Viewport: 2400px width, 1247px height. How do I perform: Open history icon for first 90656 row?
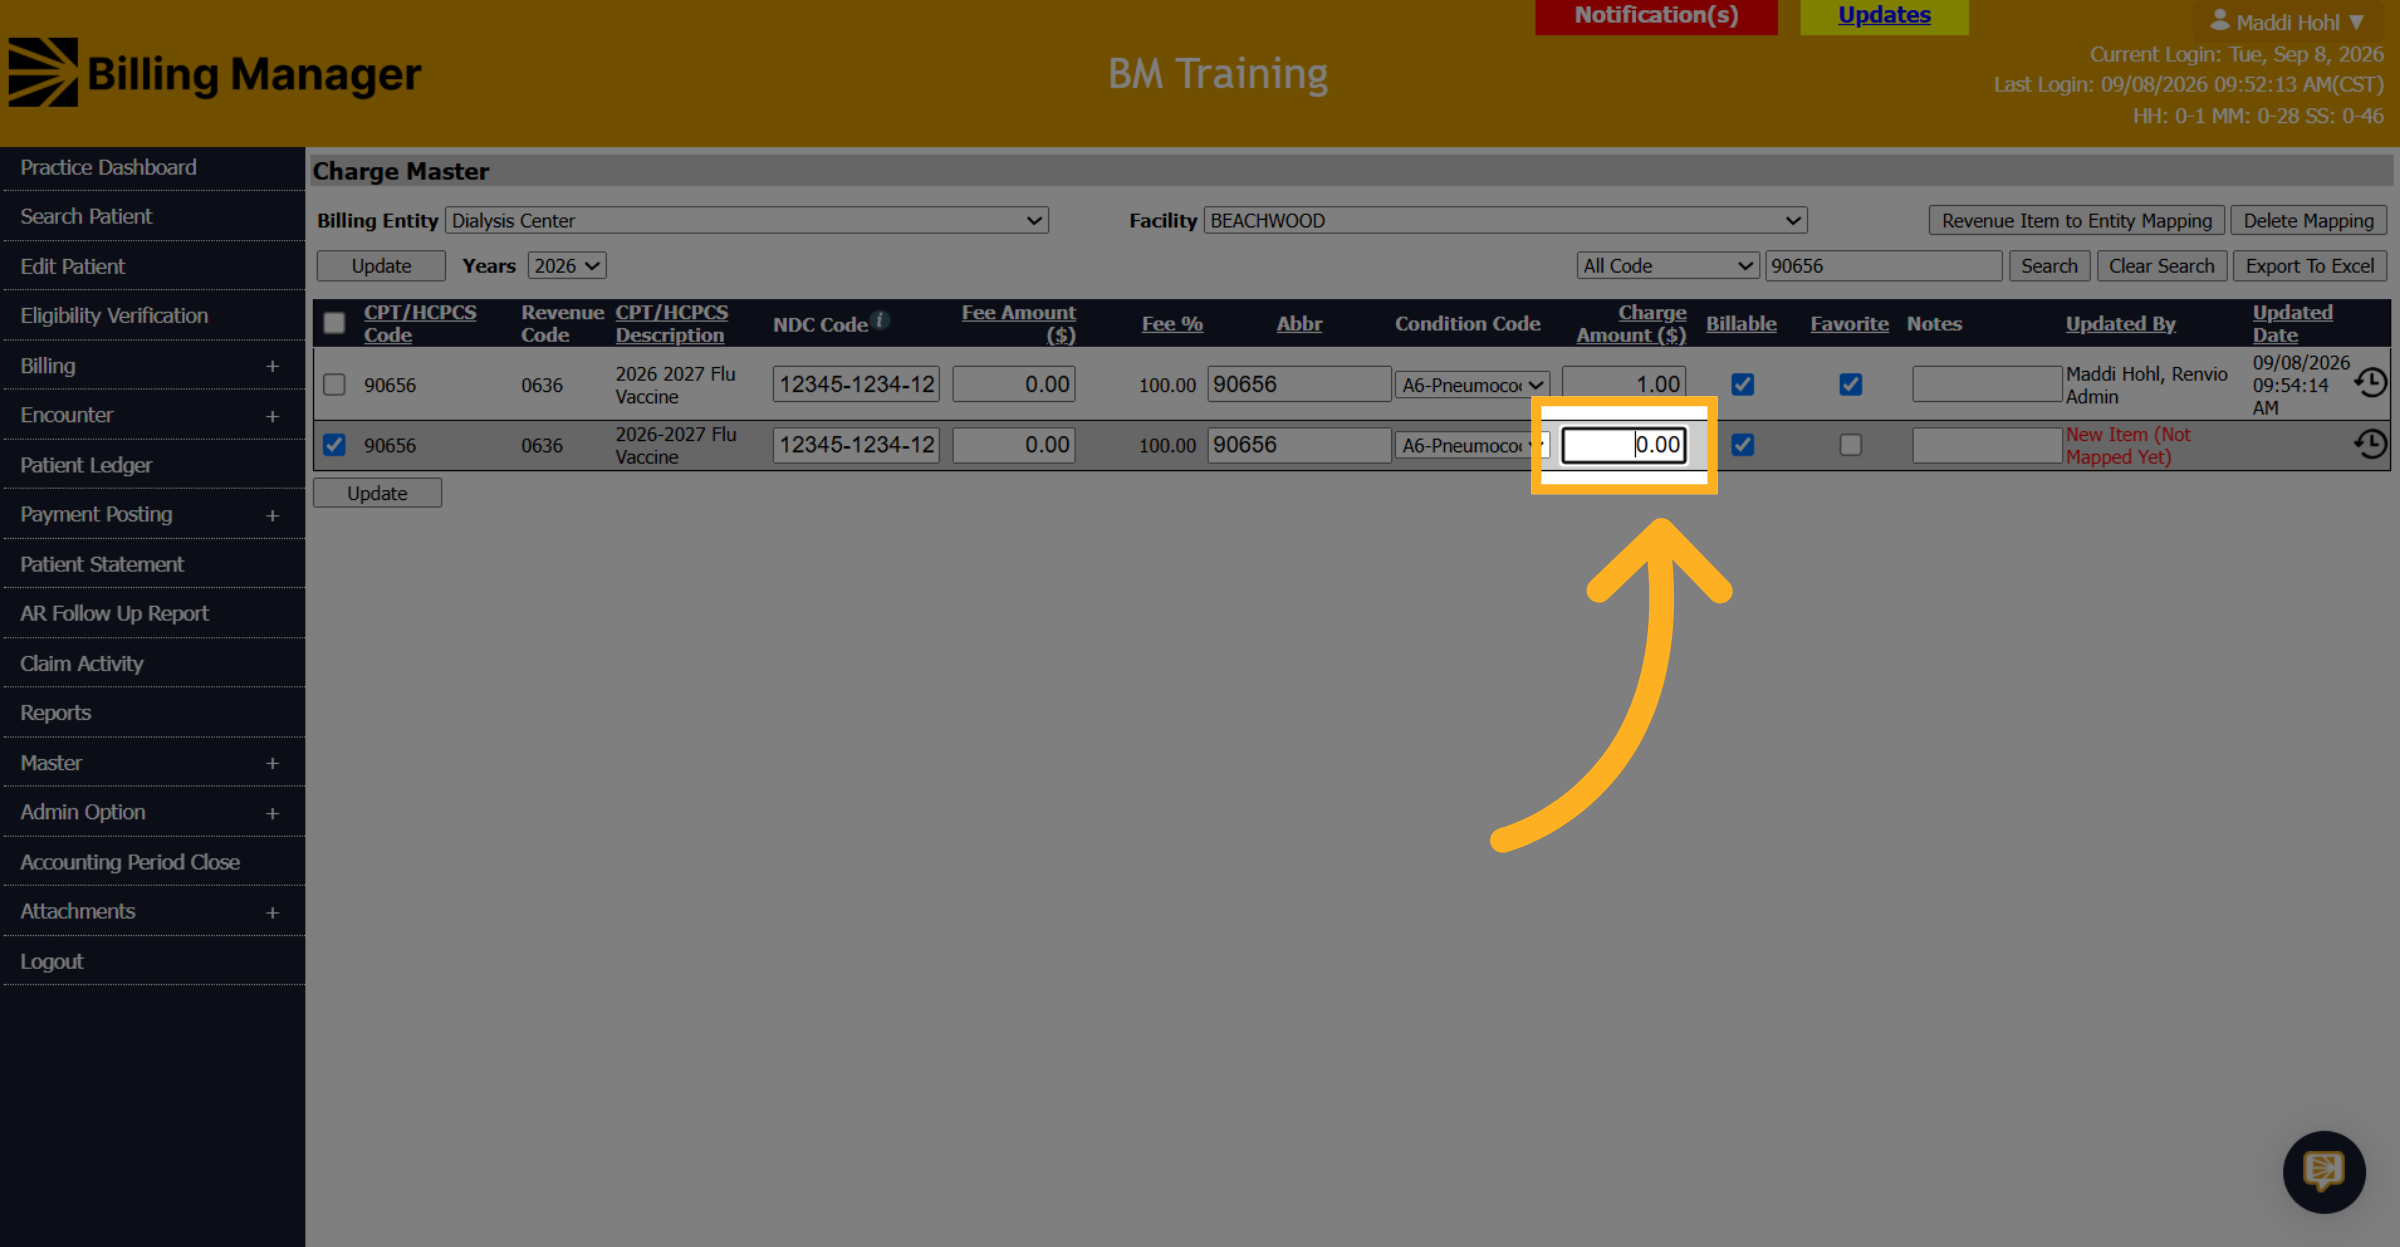[2371, 383]
